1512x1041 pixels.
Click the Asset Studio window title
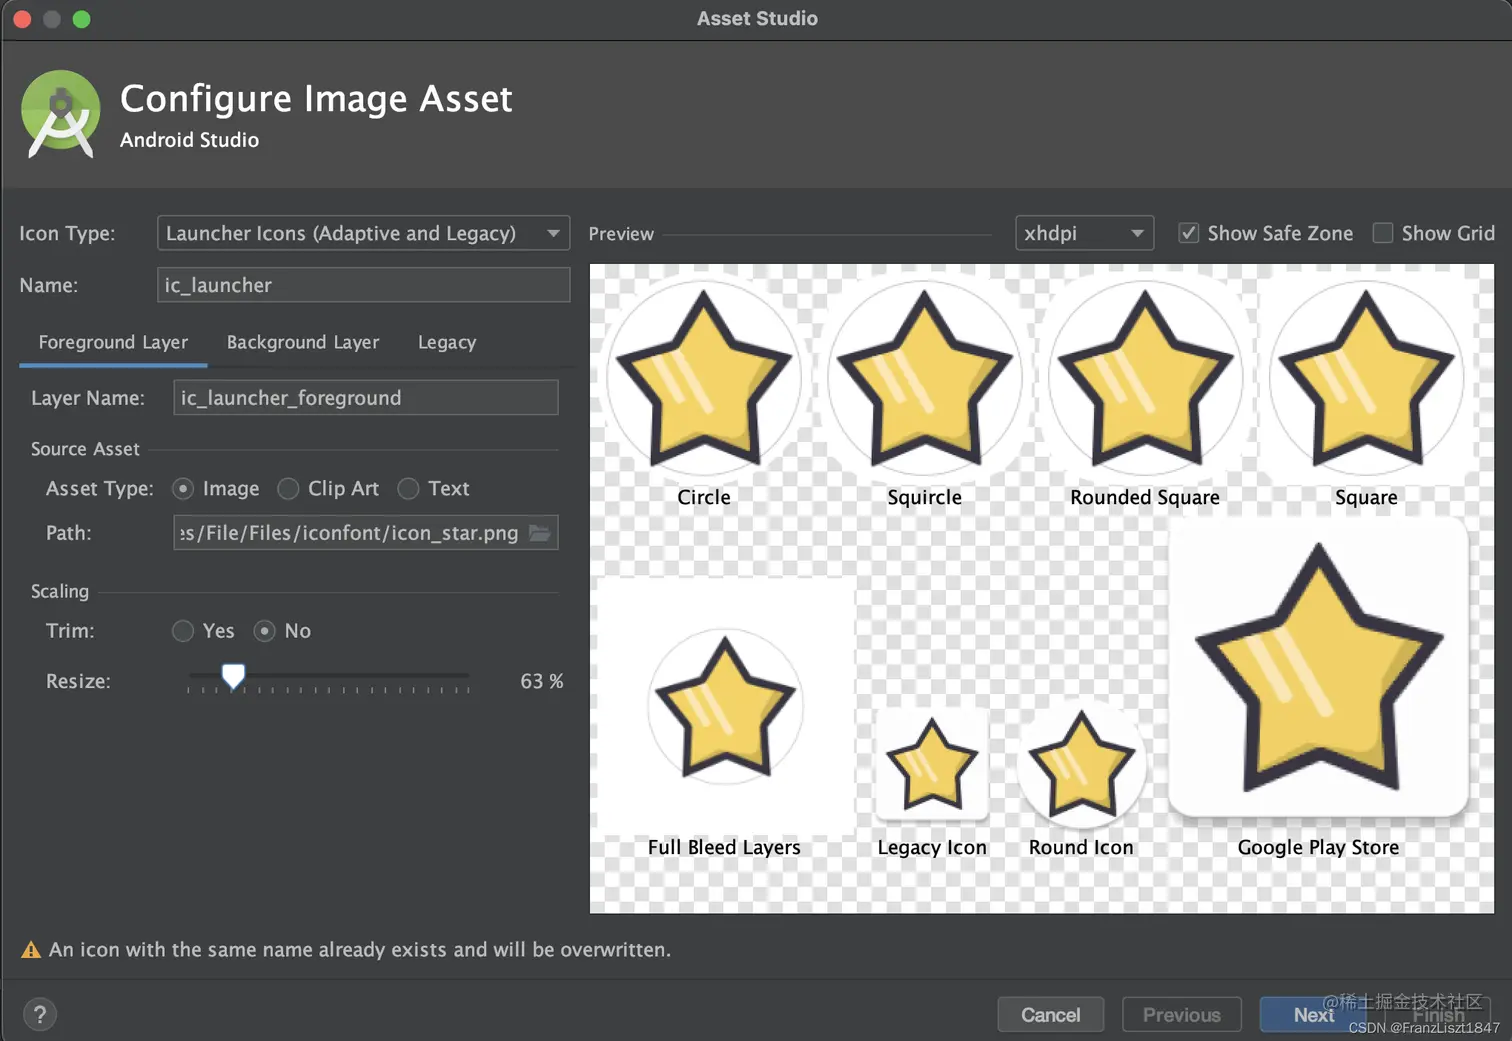click(x=757, y=18)
